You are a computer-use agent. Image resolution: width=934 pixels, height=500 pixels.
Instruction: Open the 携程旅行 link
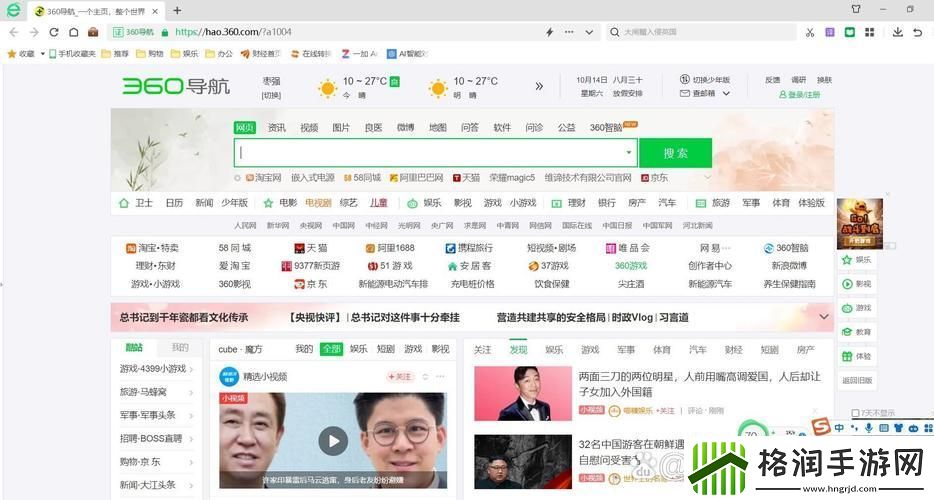coord(469,248)
